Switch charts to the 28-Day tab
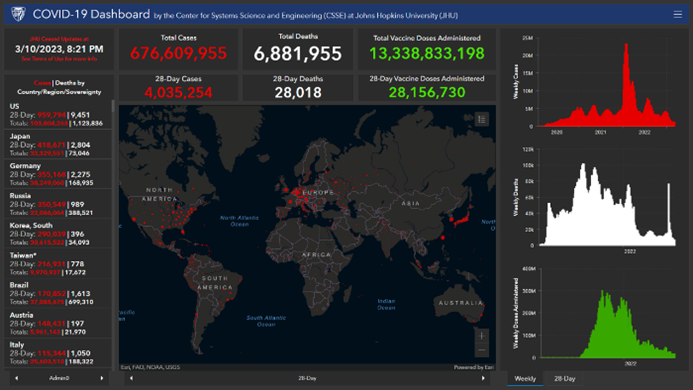 (564, 379)
